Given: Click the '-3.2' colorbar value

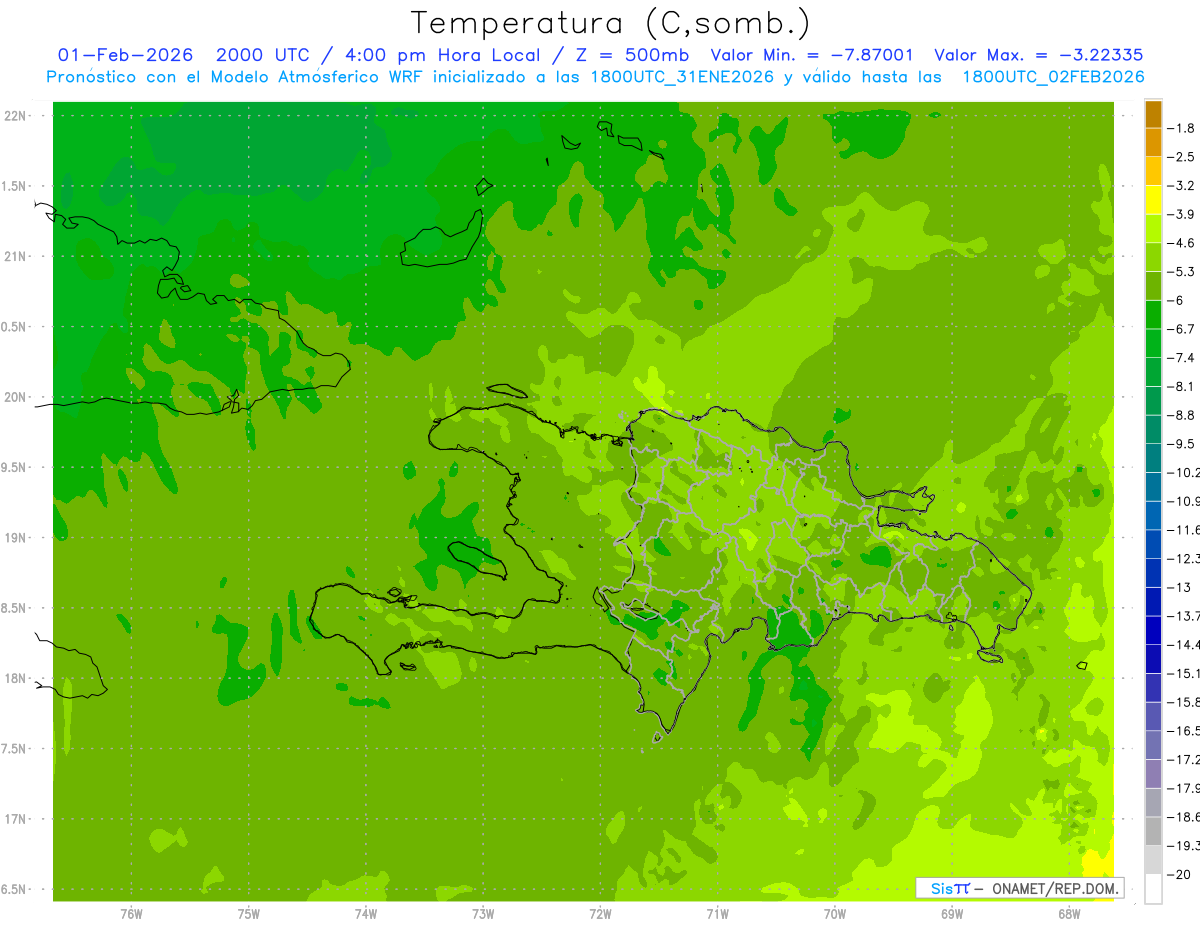Looking at the screenshot, I should [1181, 186].
